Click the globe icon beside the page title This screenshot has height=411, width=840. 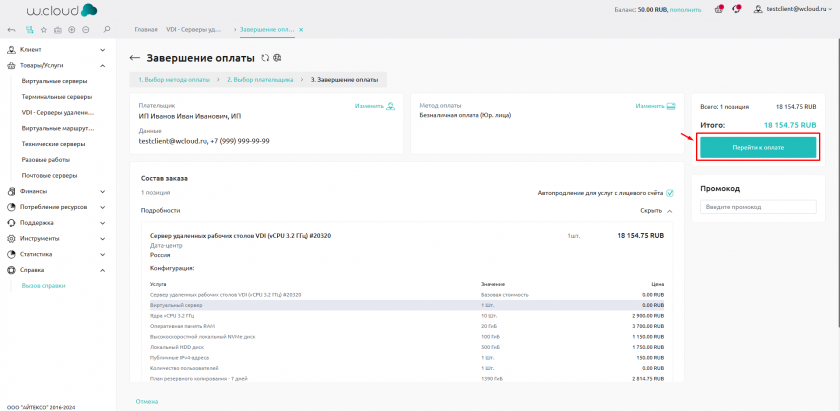pos(277,58)
